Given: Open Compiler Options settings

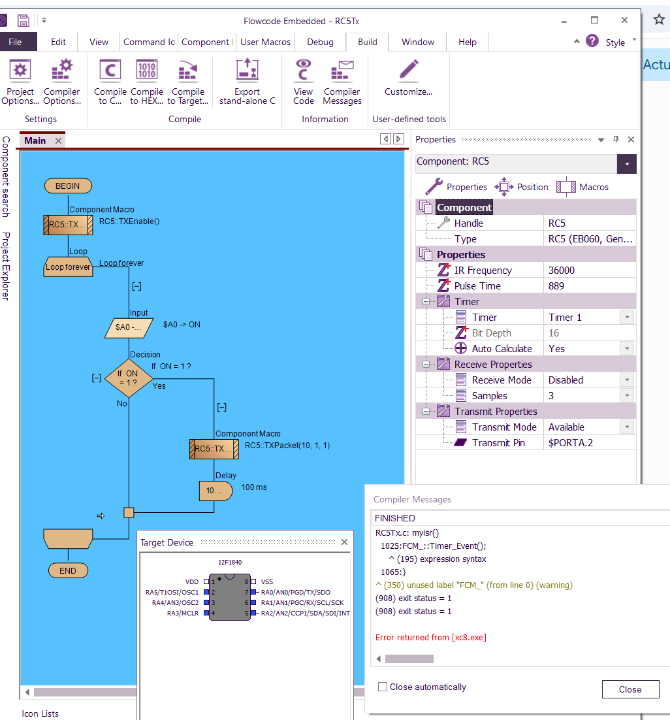Looking at the screenshot, I should pyautogui.click(x=62, y=82).
